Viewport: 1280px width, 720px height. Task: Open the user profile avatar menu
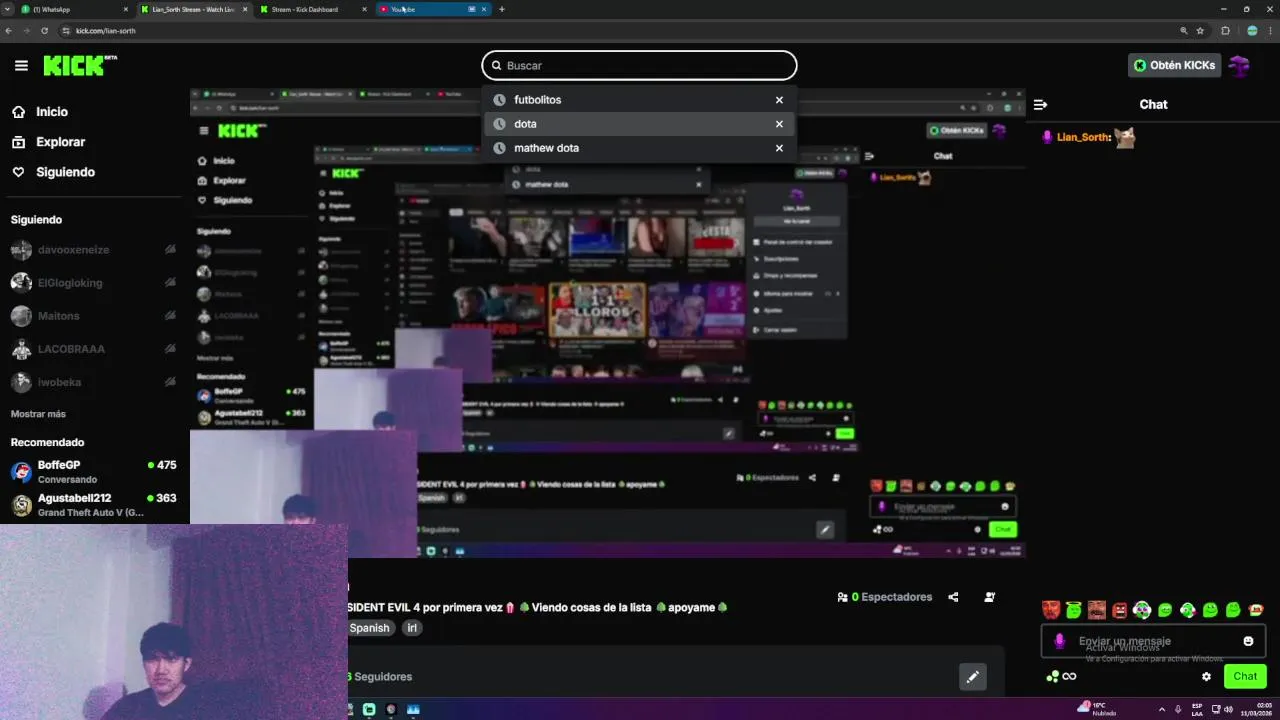(1240, 66)
